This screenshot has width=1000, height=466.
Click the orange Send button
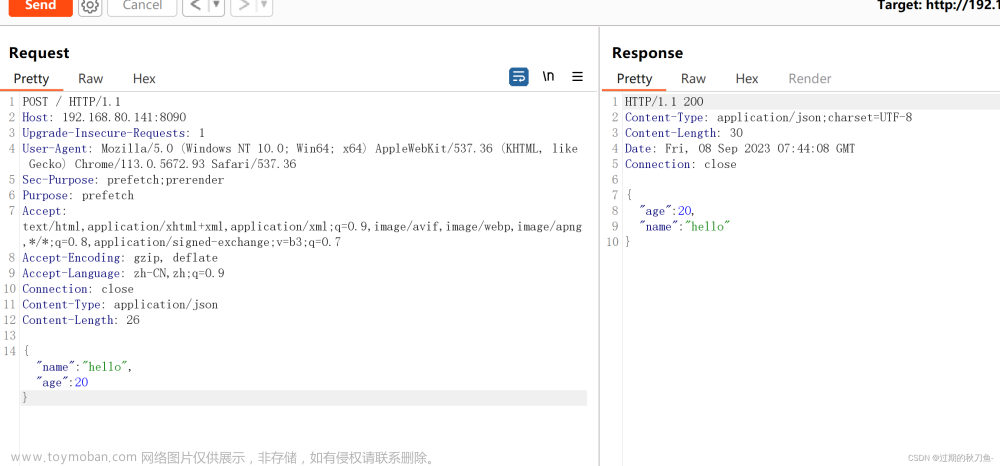pyautogui.click(x=40, y=6)
